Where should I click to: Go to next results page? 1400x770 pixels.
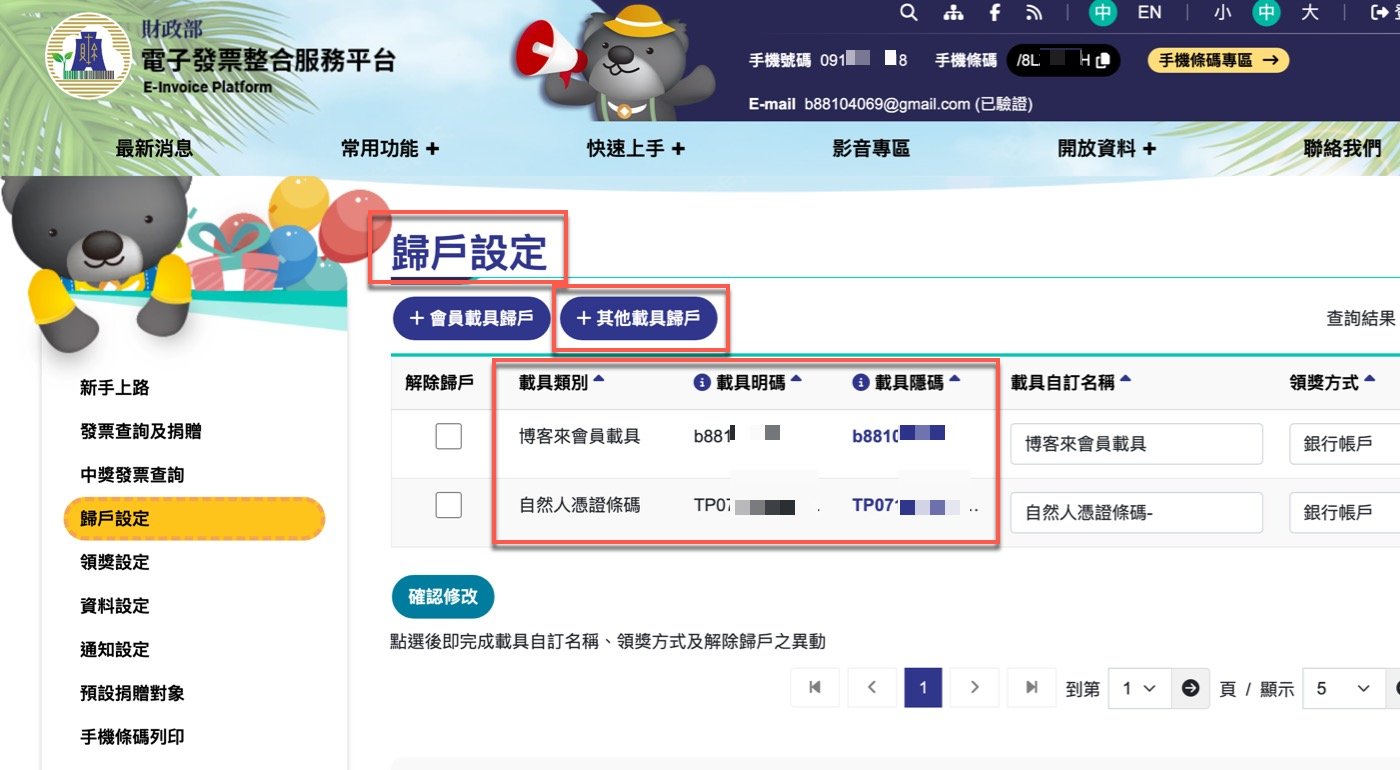[974, 688]
